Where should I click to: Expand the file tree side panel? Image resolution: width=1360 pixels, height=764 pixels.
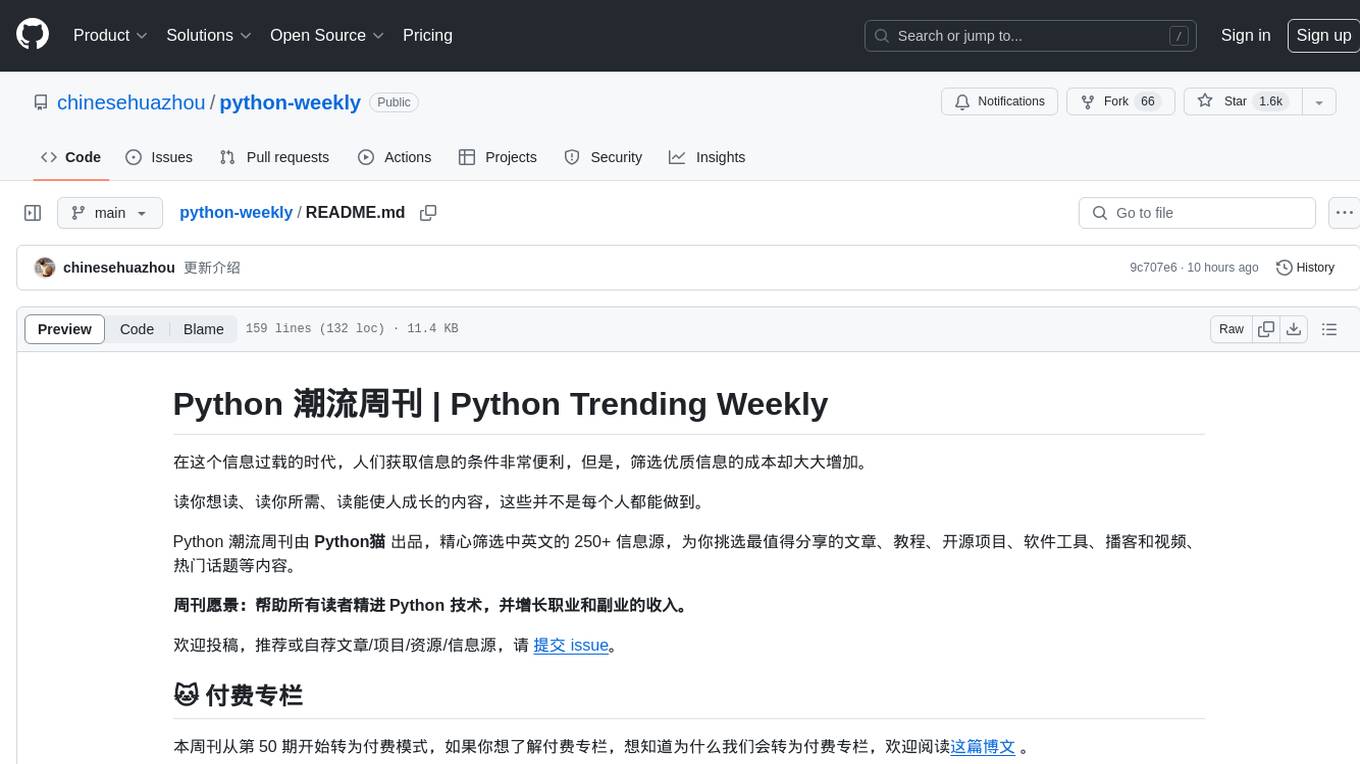pos(33,213)
